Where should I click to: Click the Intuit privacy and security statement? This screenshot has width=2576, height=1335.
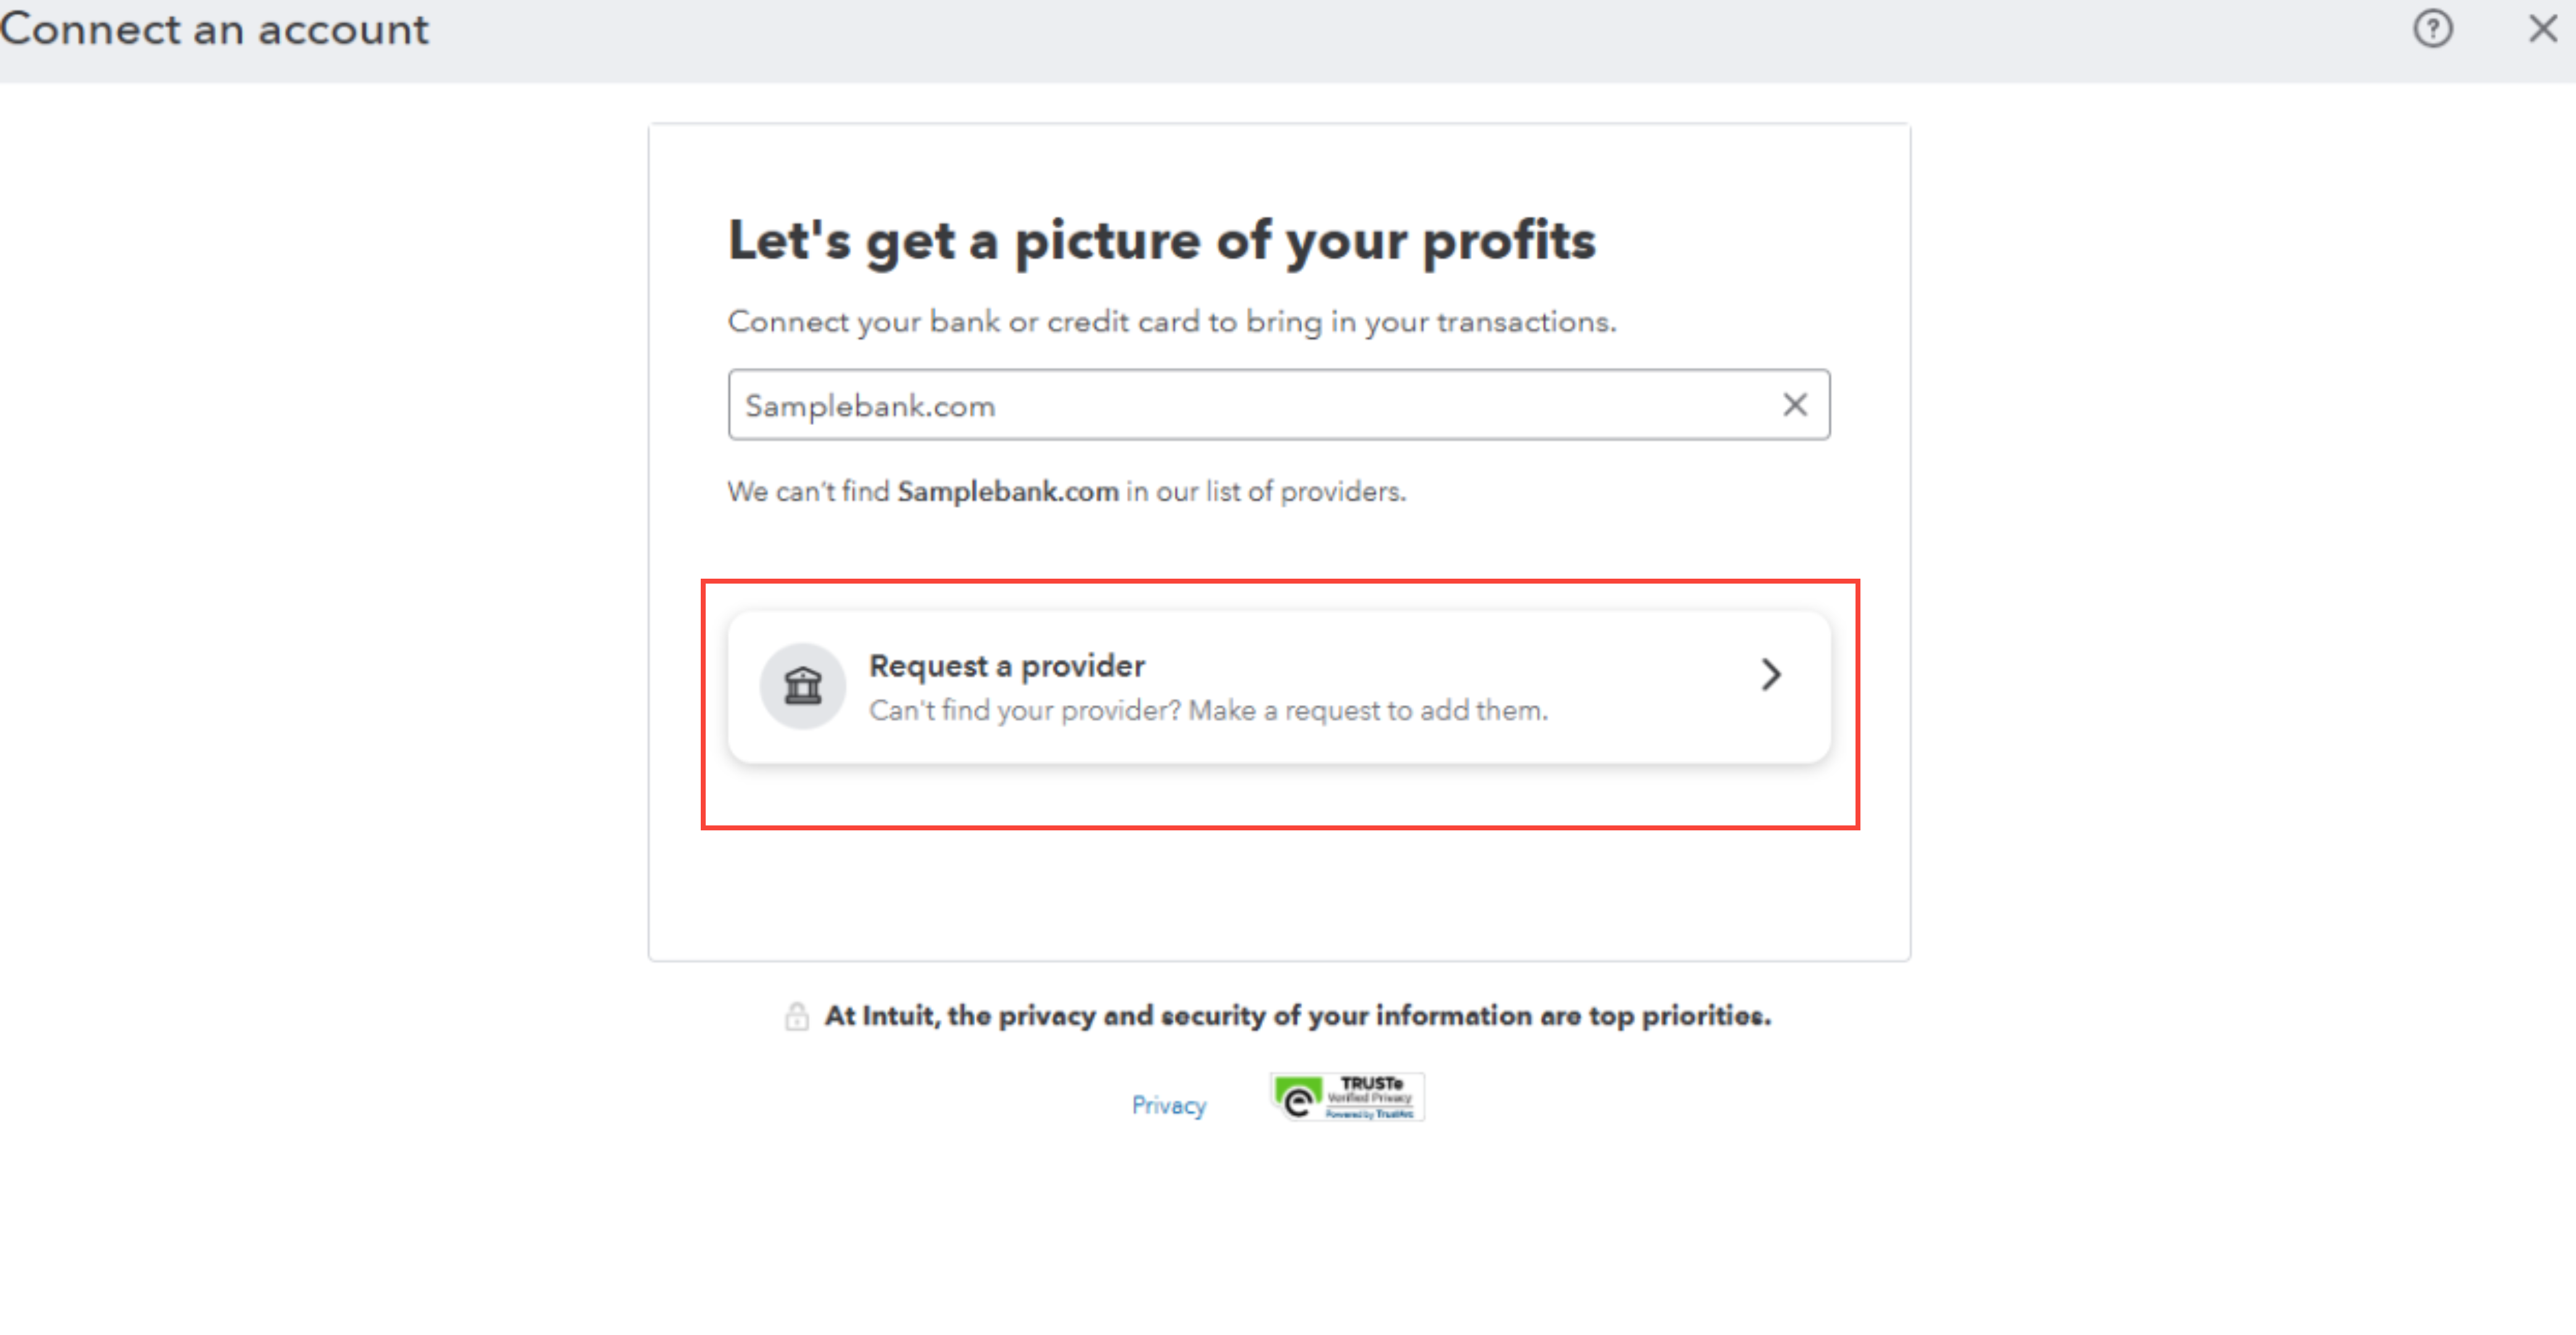point(1297,1016)
